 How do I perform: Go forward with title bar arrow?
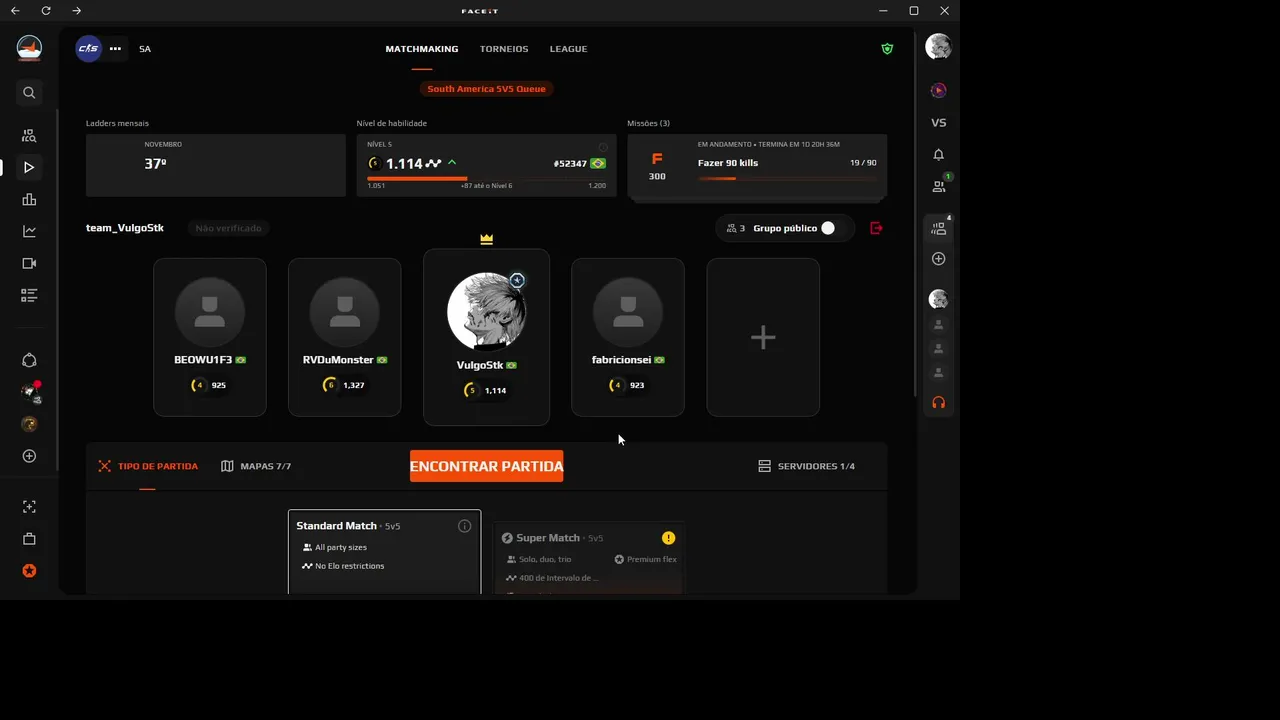click(77, 10)
